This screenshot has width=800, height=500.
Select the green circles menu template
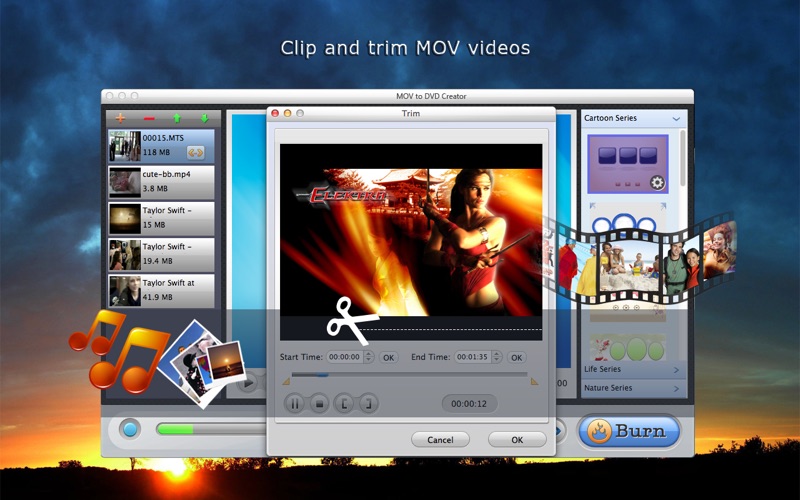pos(628,347)
